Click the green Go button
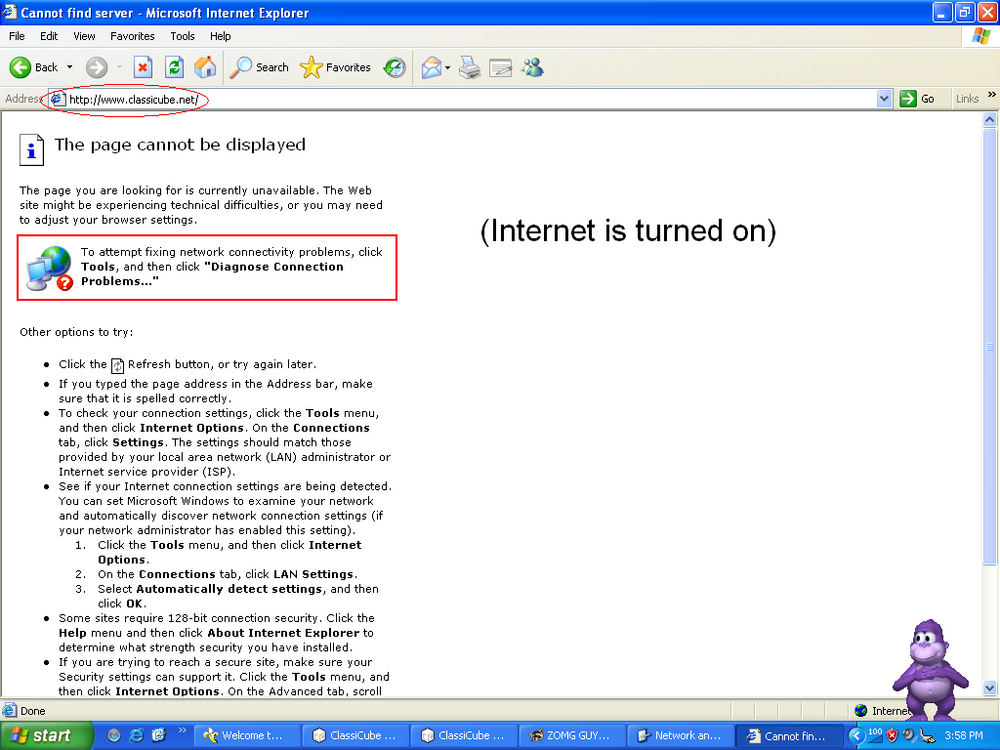The height and width of the screenshot is (750, 1000). pyautogui.click(x=917, y=99)
